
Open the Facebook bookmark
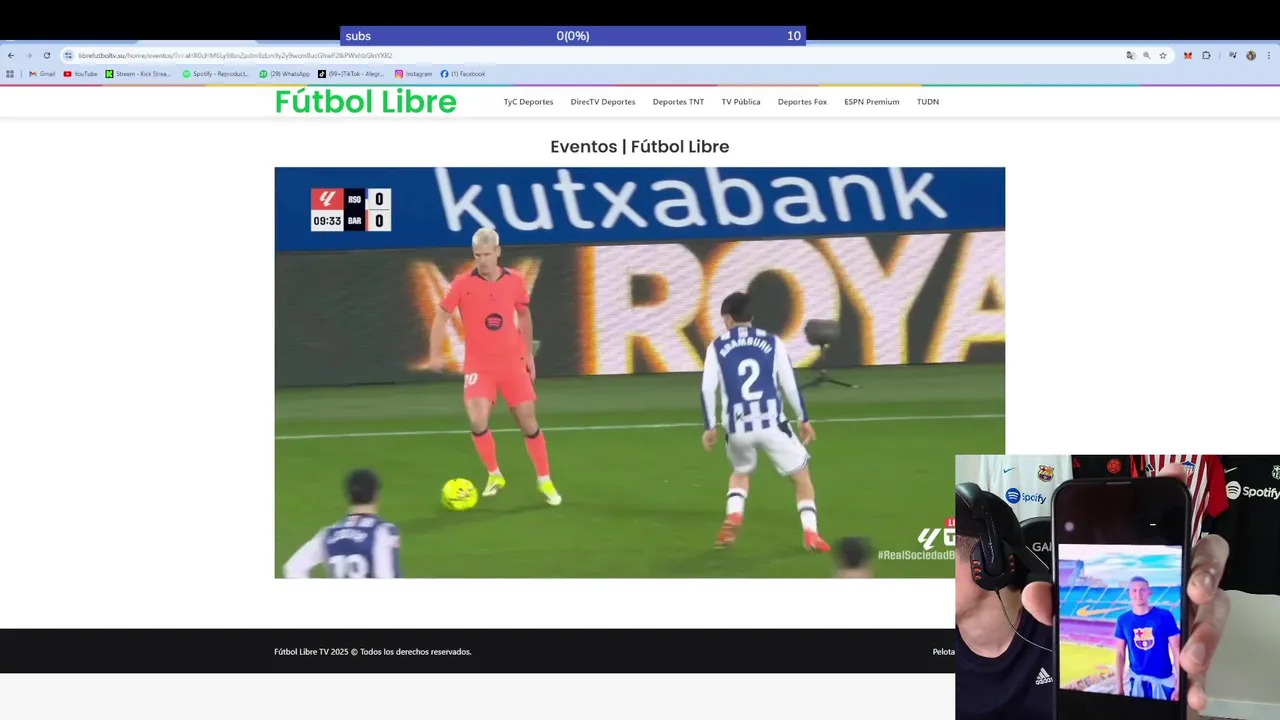point(463,74)
